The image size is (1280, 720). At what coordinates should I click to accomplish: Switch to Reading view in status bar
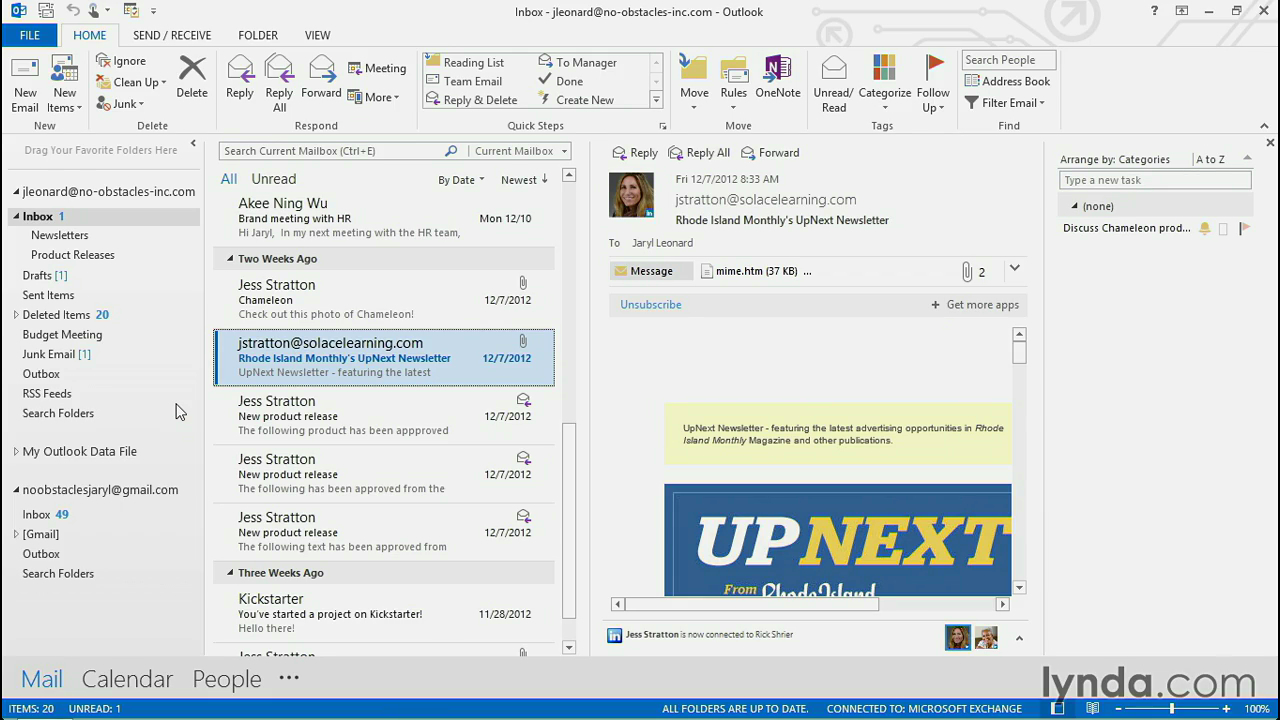[1093, 709]
